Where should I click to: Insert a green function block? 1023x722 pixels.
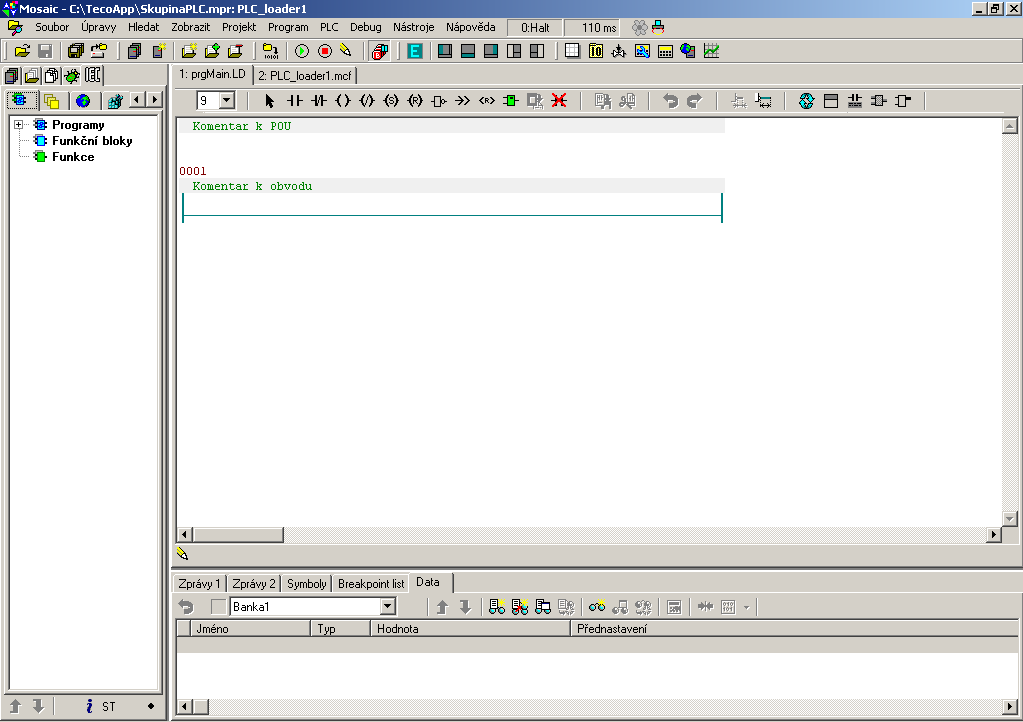click(511, 100)
